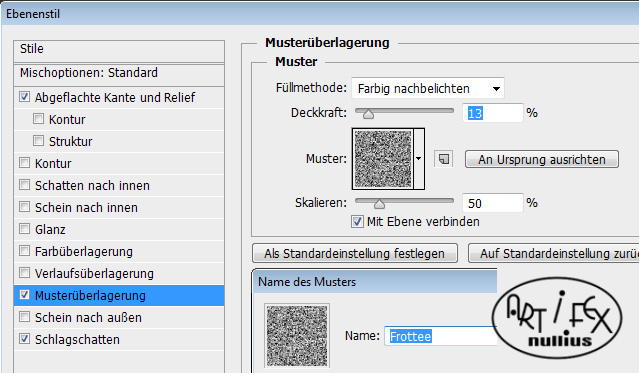This screenshot has width=639, height=373.
Task: Click pattern thumbnail in Name des Musters dialog
Action: click(x=297, y=336)
